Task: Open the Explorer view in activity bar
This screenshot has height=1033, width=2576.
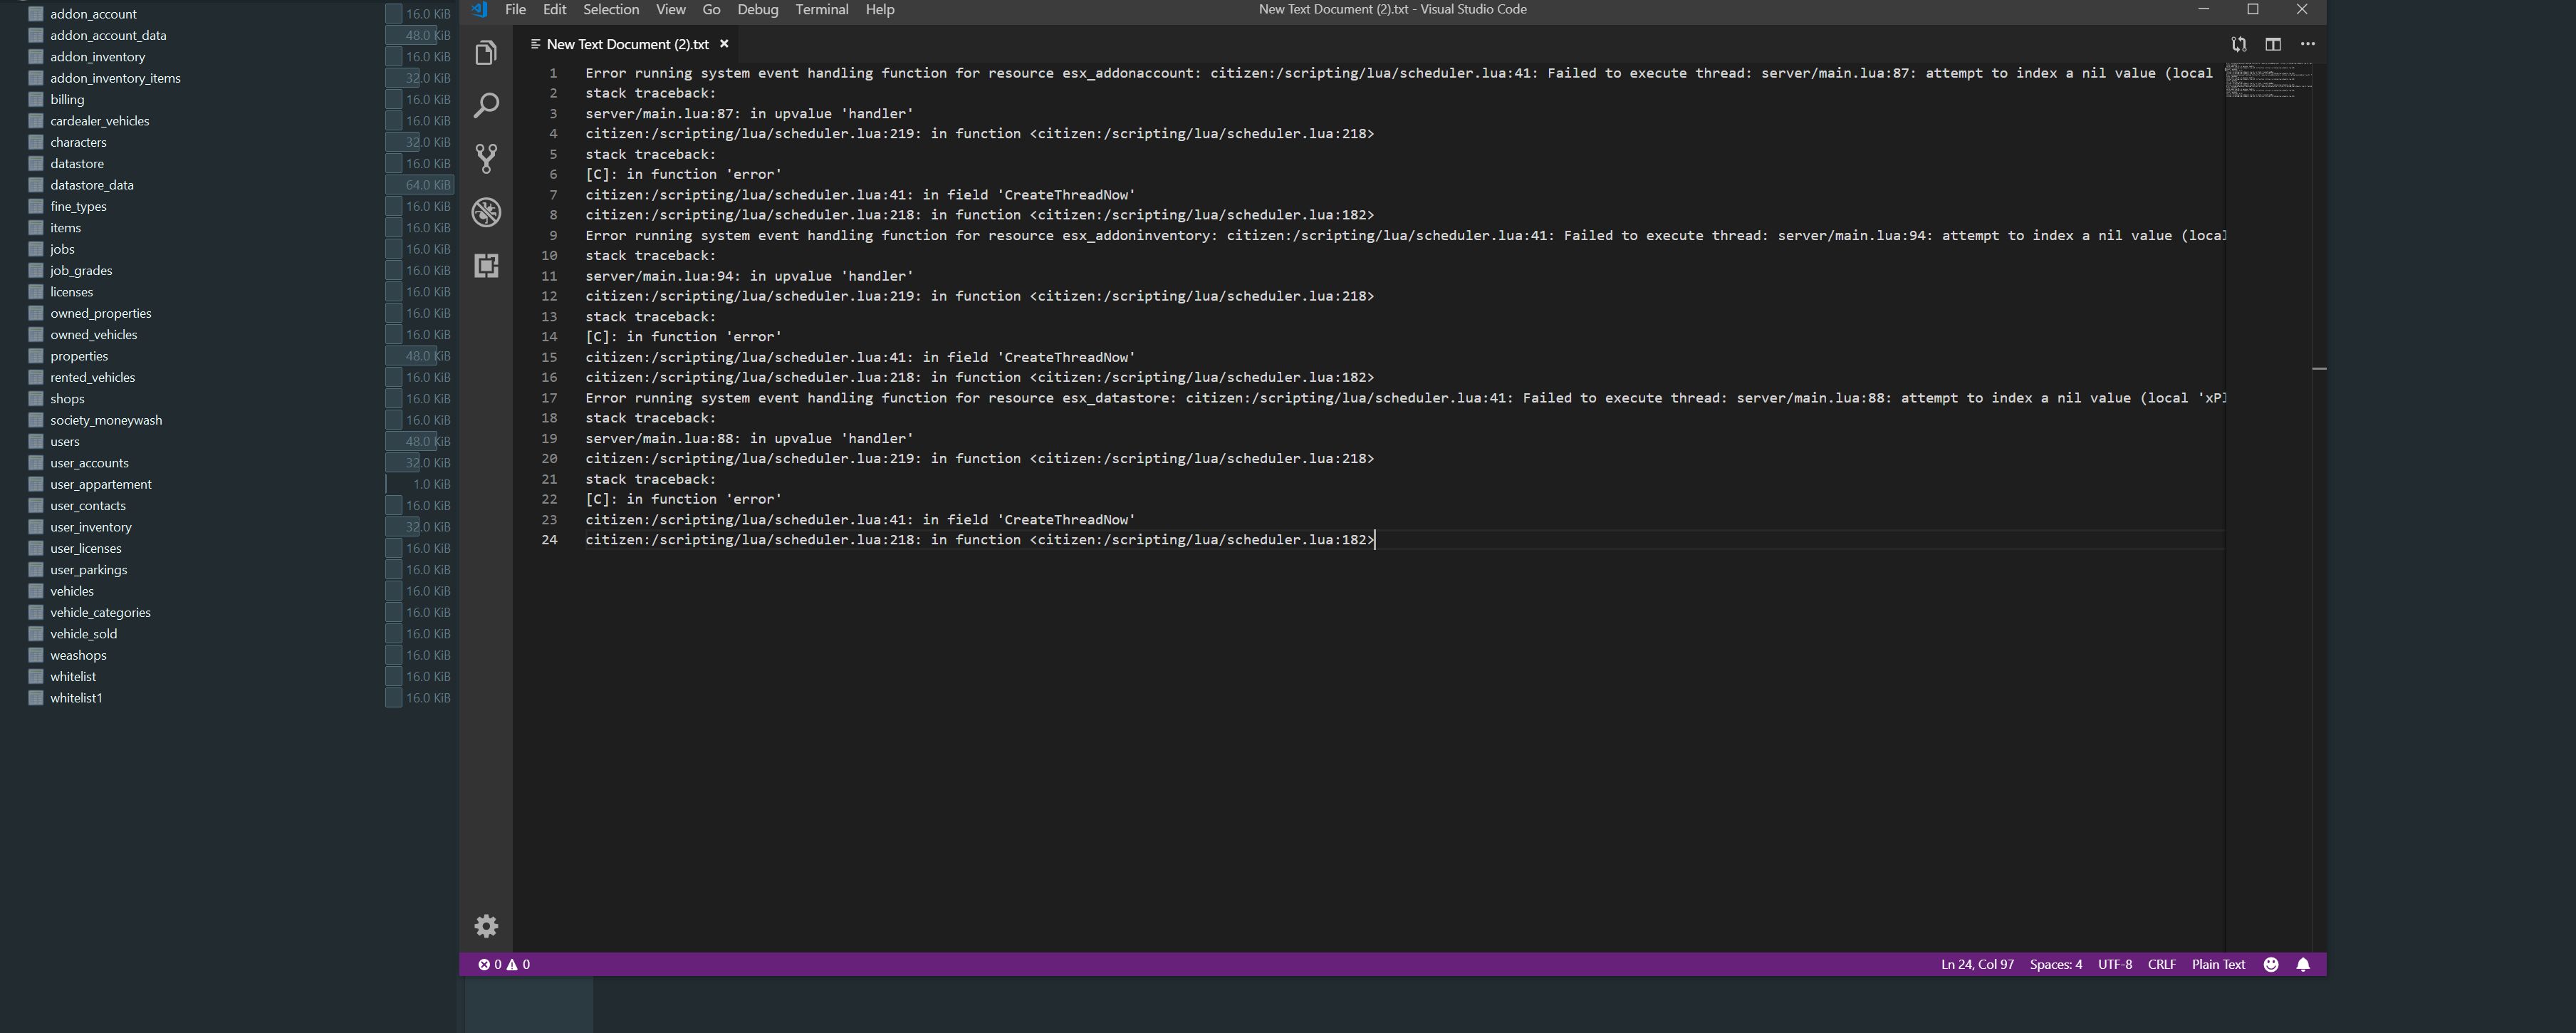Action: pyautogui.click(x=486, y=53)
